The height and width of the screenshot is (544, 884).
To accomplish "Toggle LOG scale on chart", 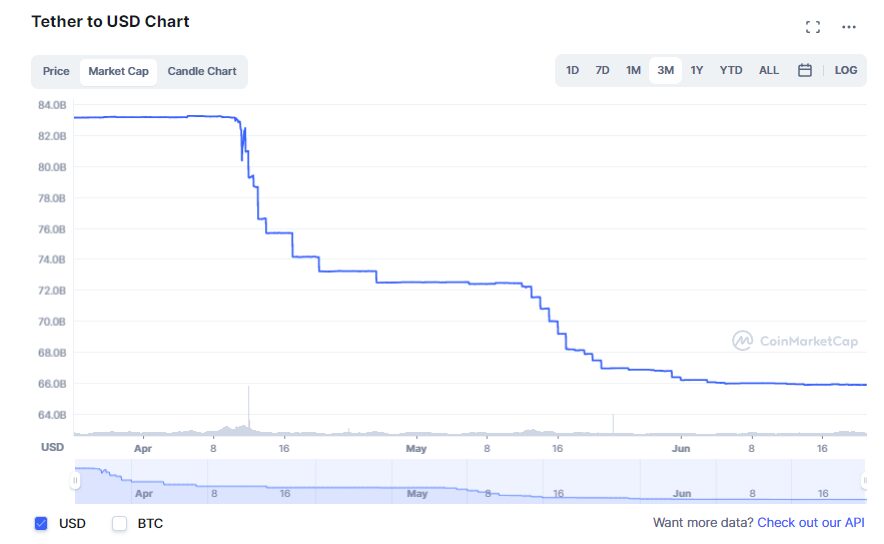I will (x=846, y=70).
